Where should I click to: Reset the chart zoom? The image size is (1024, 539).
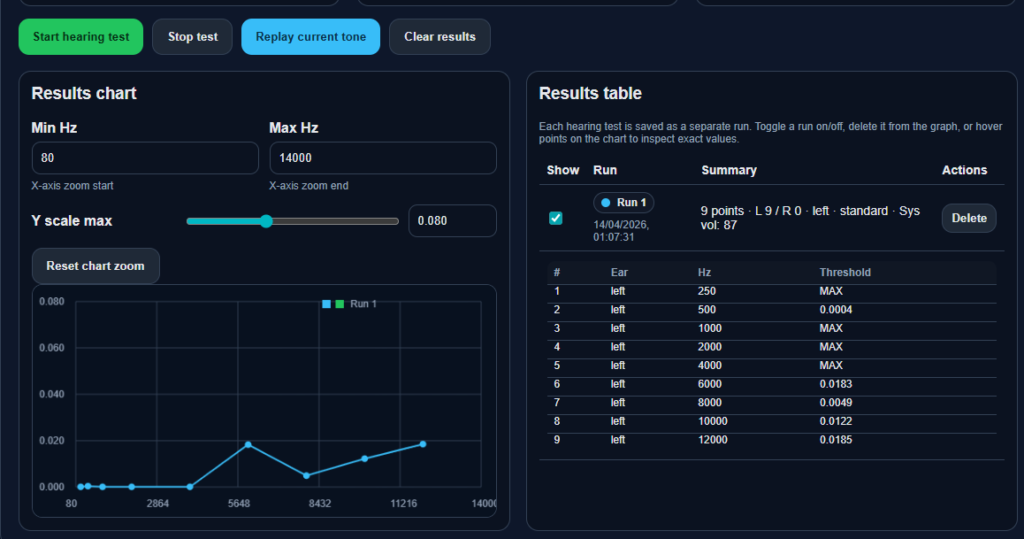(x=95, y=266)
